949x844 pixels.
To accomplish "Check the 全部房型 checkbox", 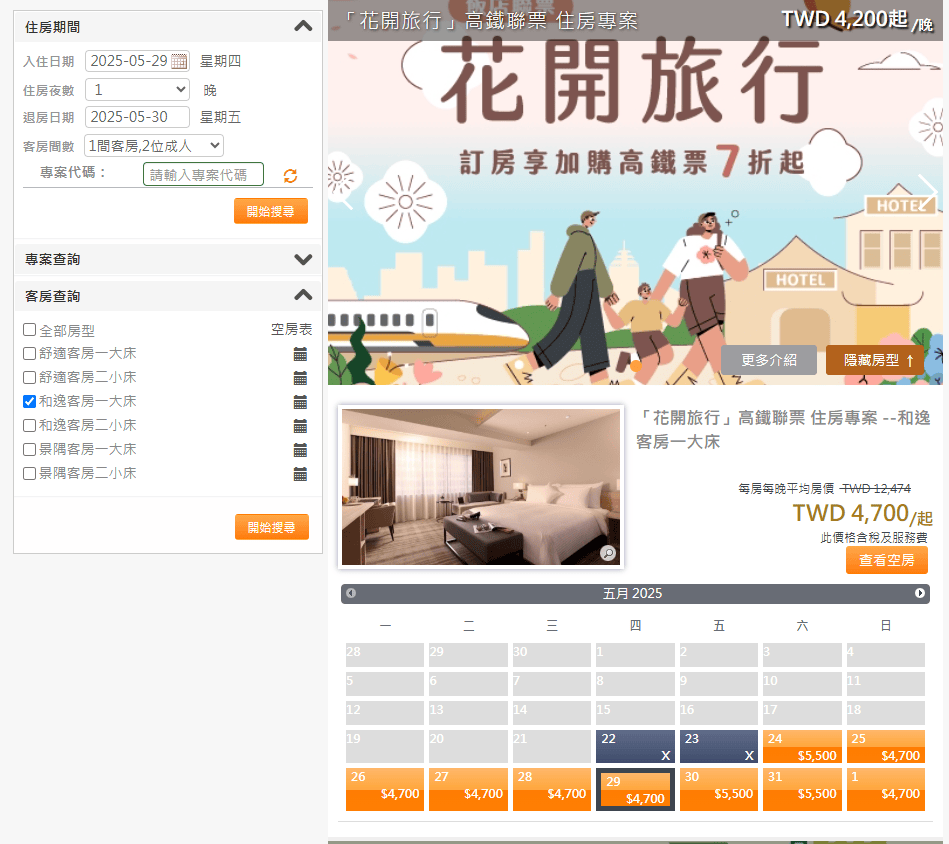I will point(29,330).
